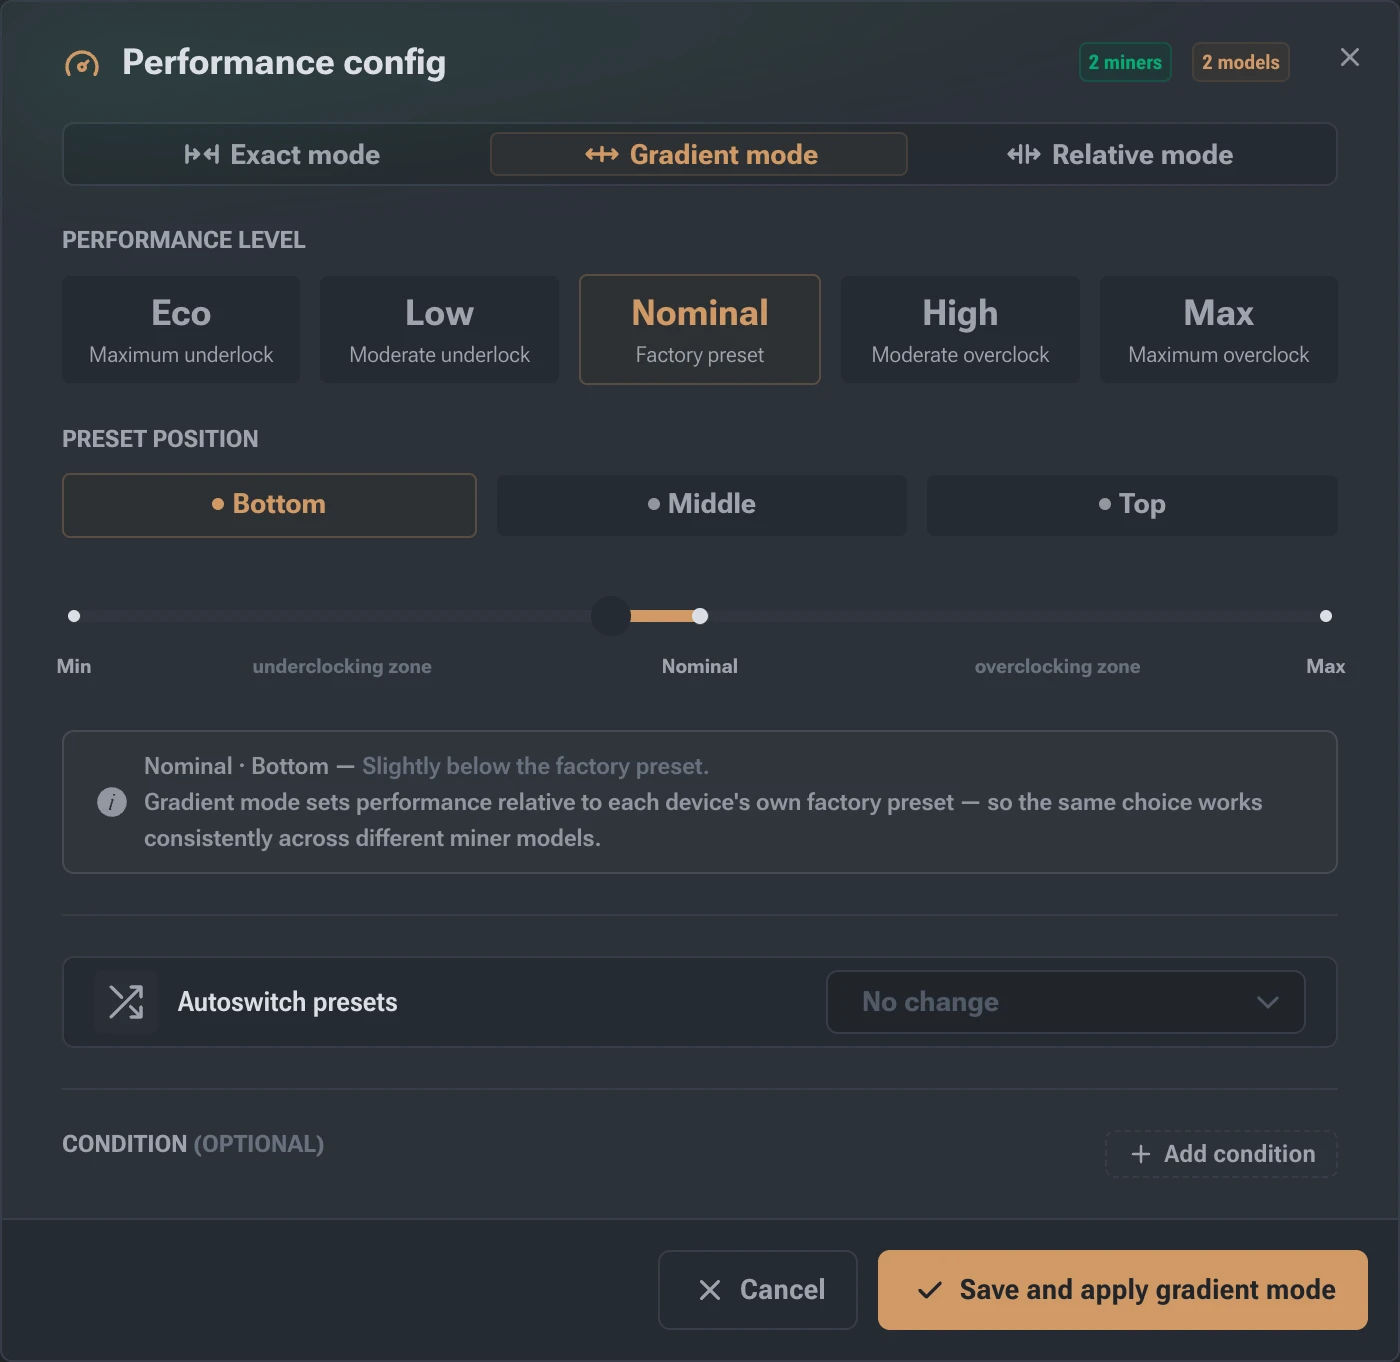
Task: Click the gauge icon beside Performance config
Action: coord(82,64)
